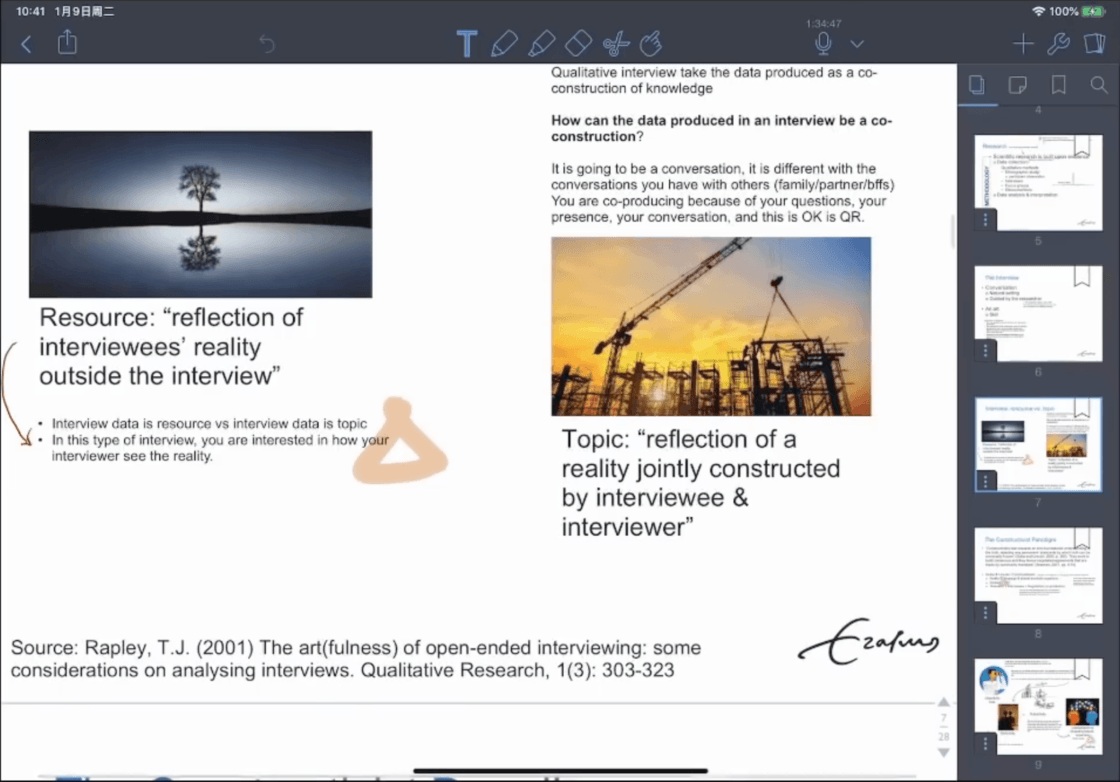This screenshot has height=782, width=1120.
Task: Select the Scissors cut tool
Action: [x=615, y=44]
